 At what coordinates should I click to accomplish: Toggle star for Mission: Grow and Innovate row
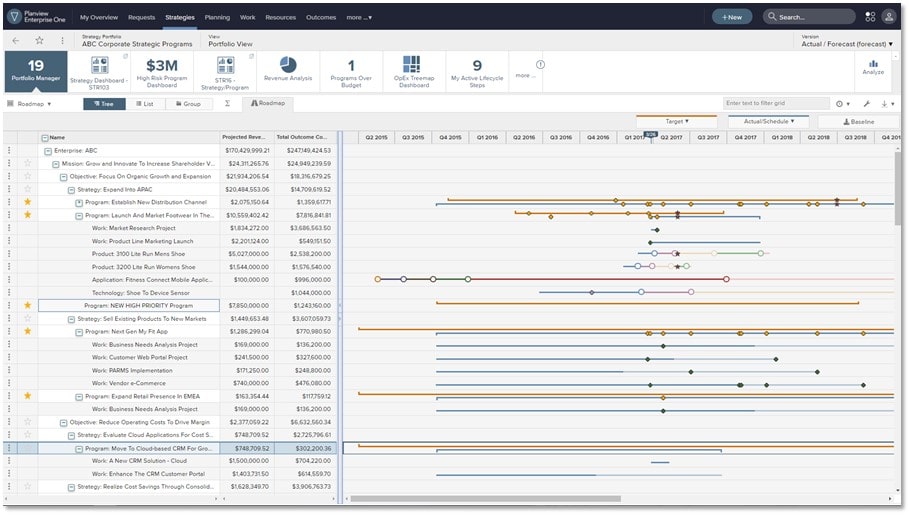click(x=27, y=163)
